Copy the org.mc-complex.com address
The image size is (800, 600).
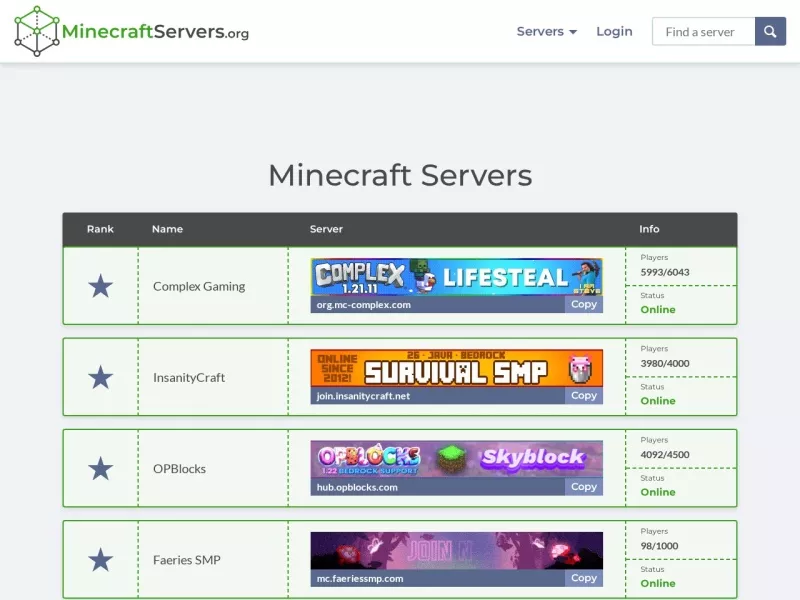pos(584,304)
